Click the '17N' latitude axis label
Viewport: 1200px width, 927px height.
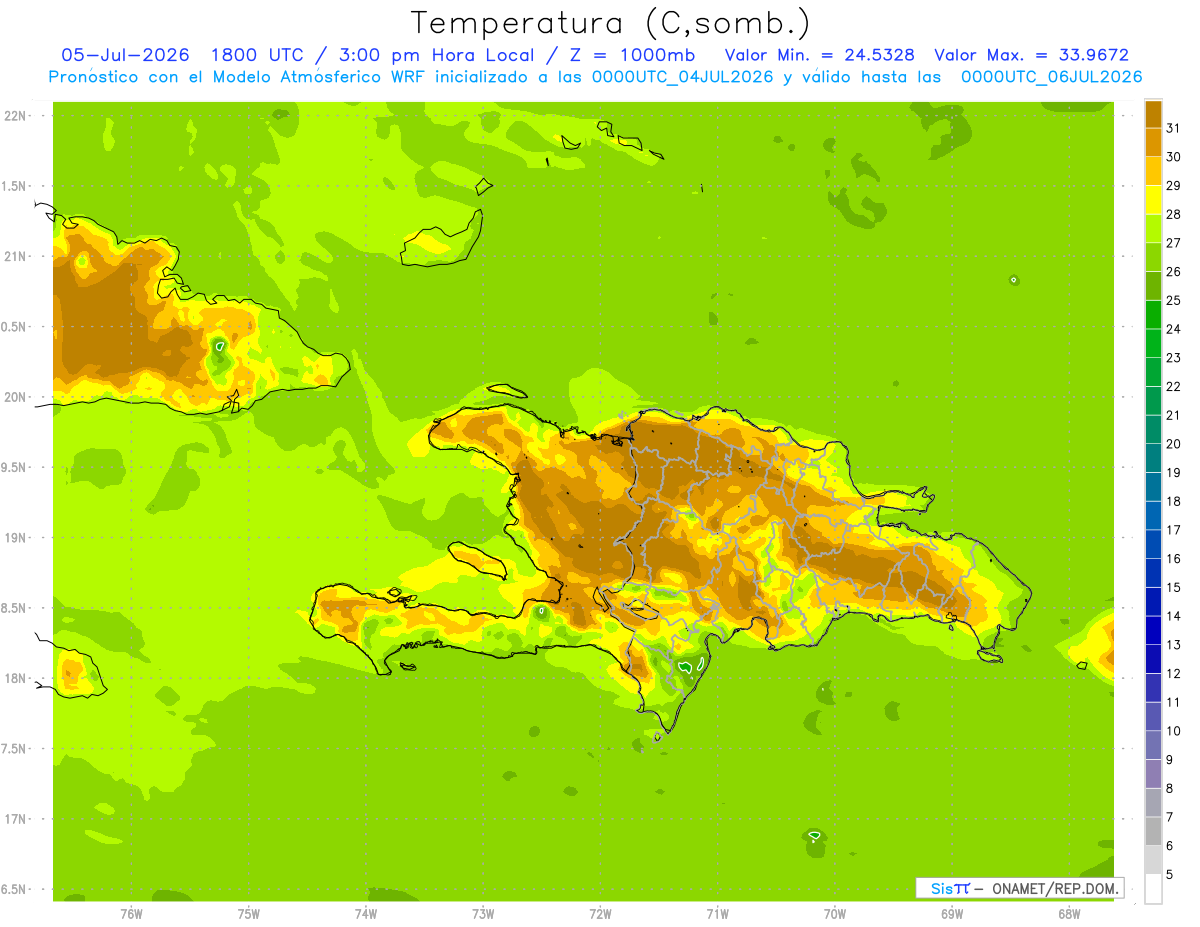(16, 820)
